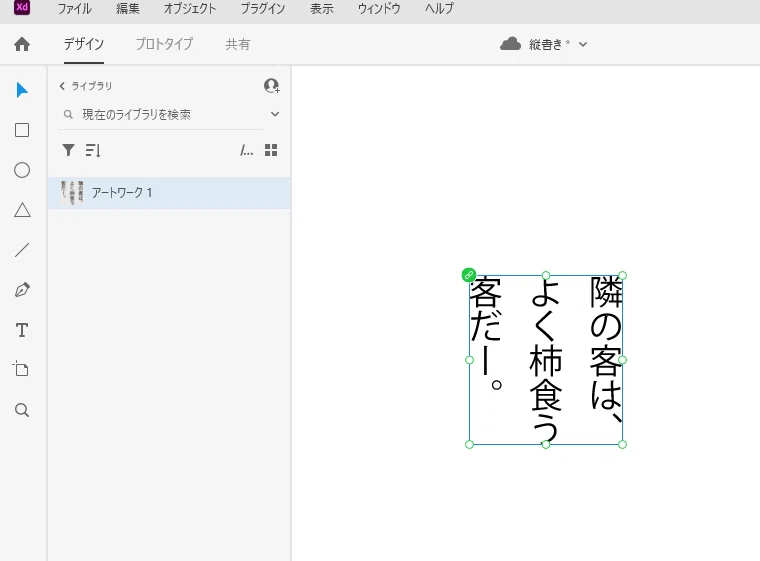Select the Text tool

pyautogui.click(x=22, y=330)
